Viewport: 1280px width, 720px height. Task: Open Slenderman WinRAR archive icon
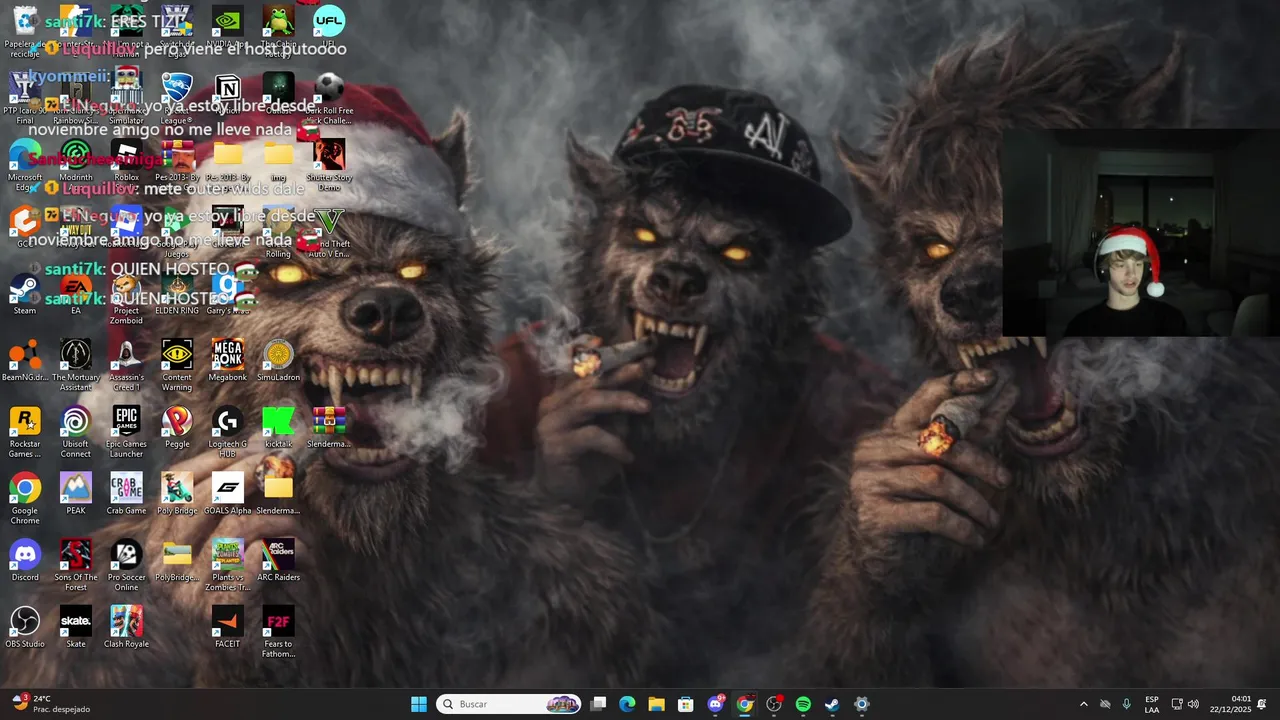(329, 427)
